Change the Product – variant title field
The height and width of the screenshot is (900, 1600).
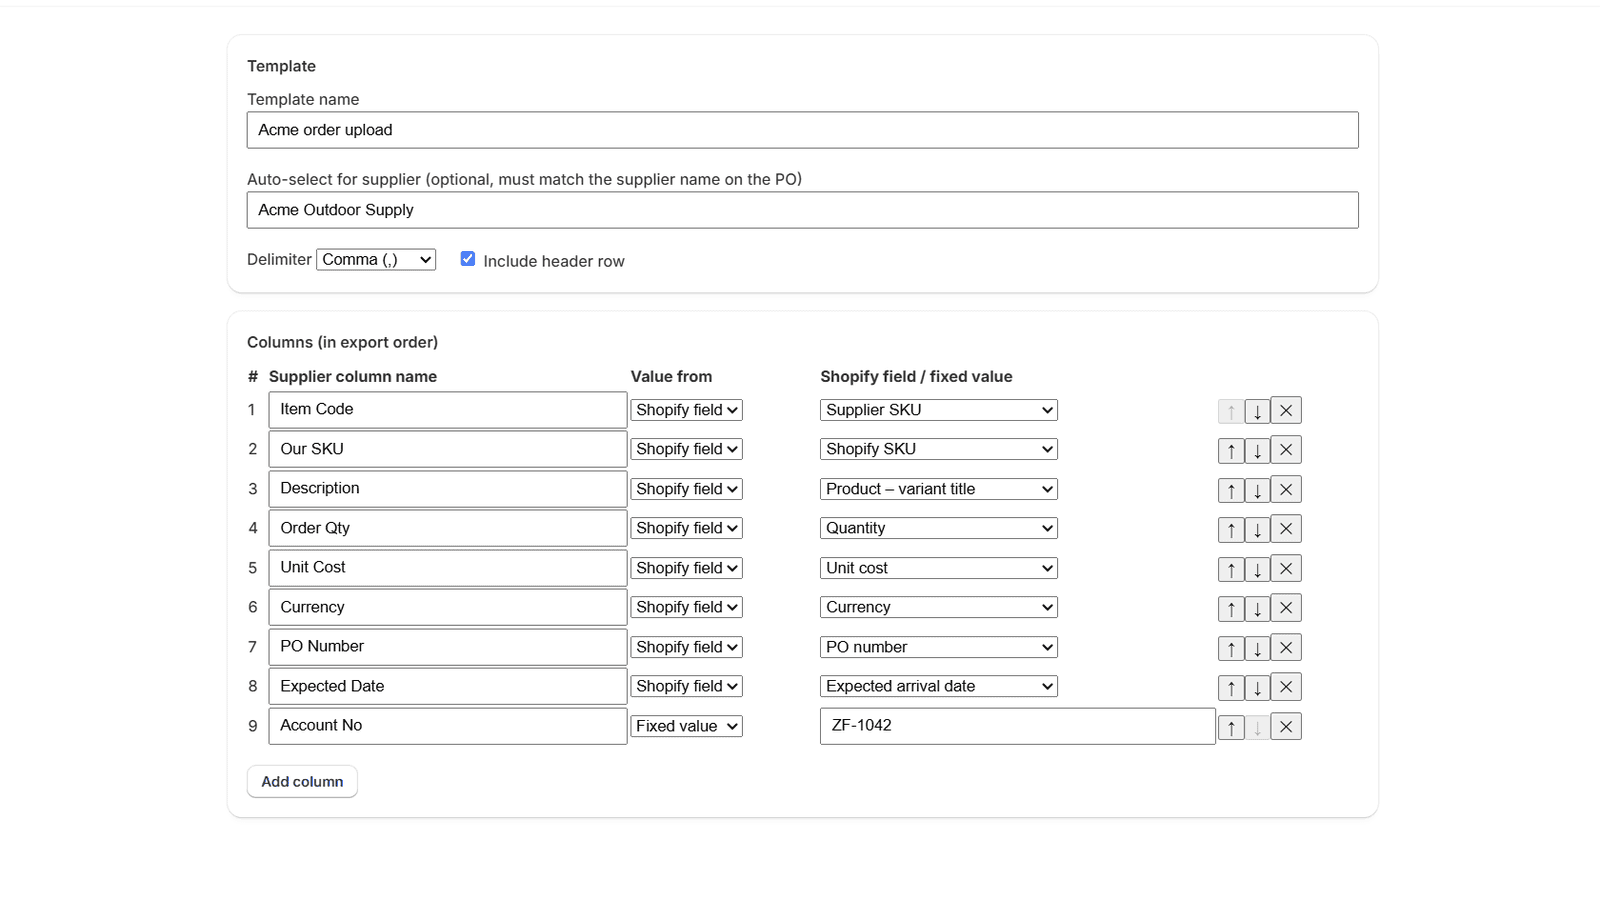939,489
